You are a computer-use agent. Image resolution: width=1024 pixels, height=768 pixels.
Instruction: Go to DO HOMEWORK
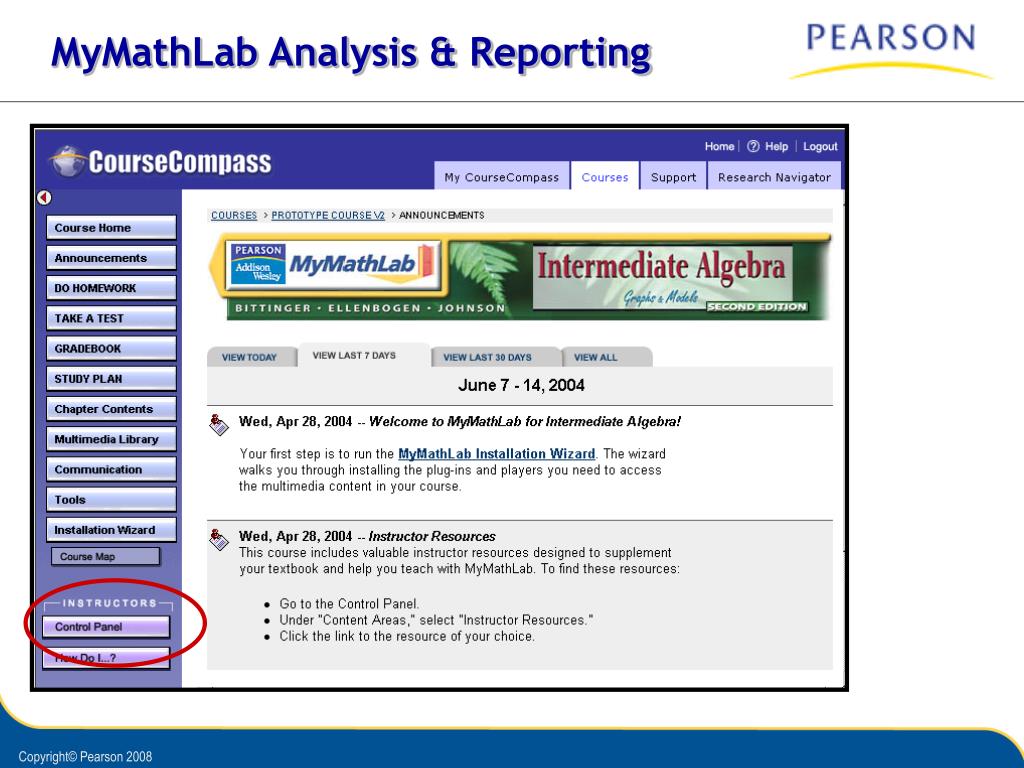tap(111, 288)
